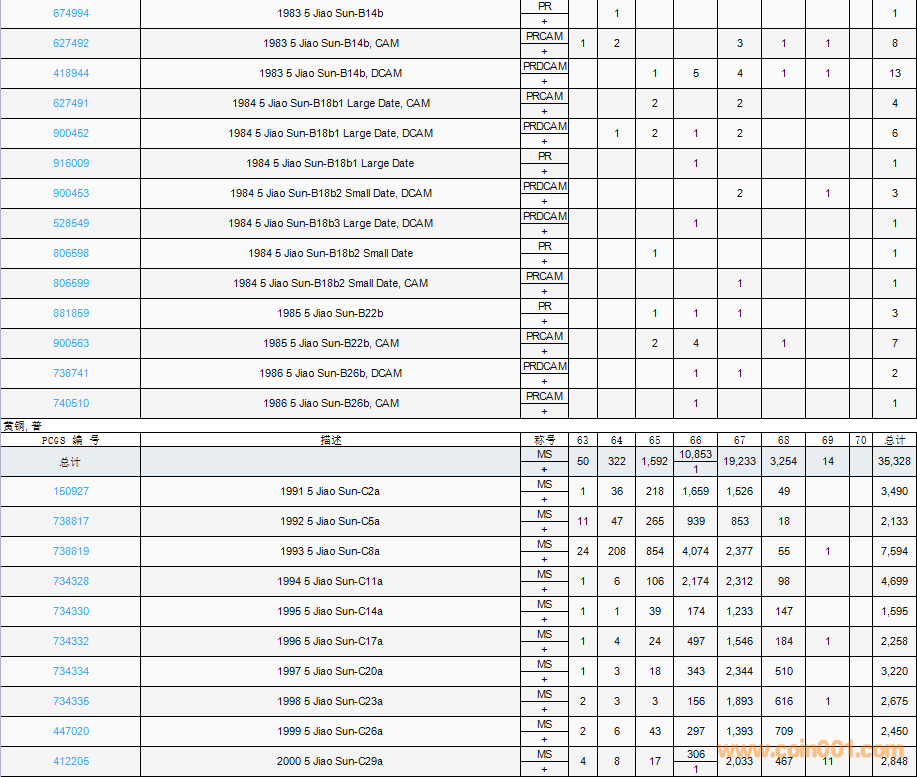Select the 1993 5 Jiao Sun-C8a description cell
917x777 pixels.
point(330,551)
